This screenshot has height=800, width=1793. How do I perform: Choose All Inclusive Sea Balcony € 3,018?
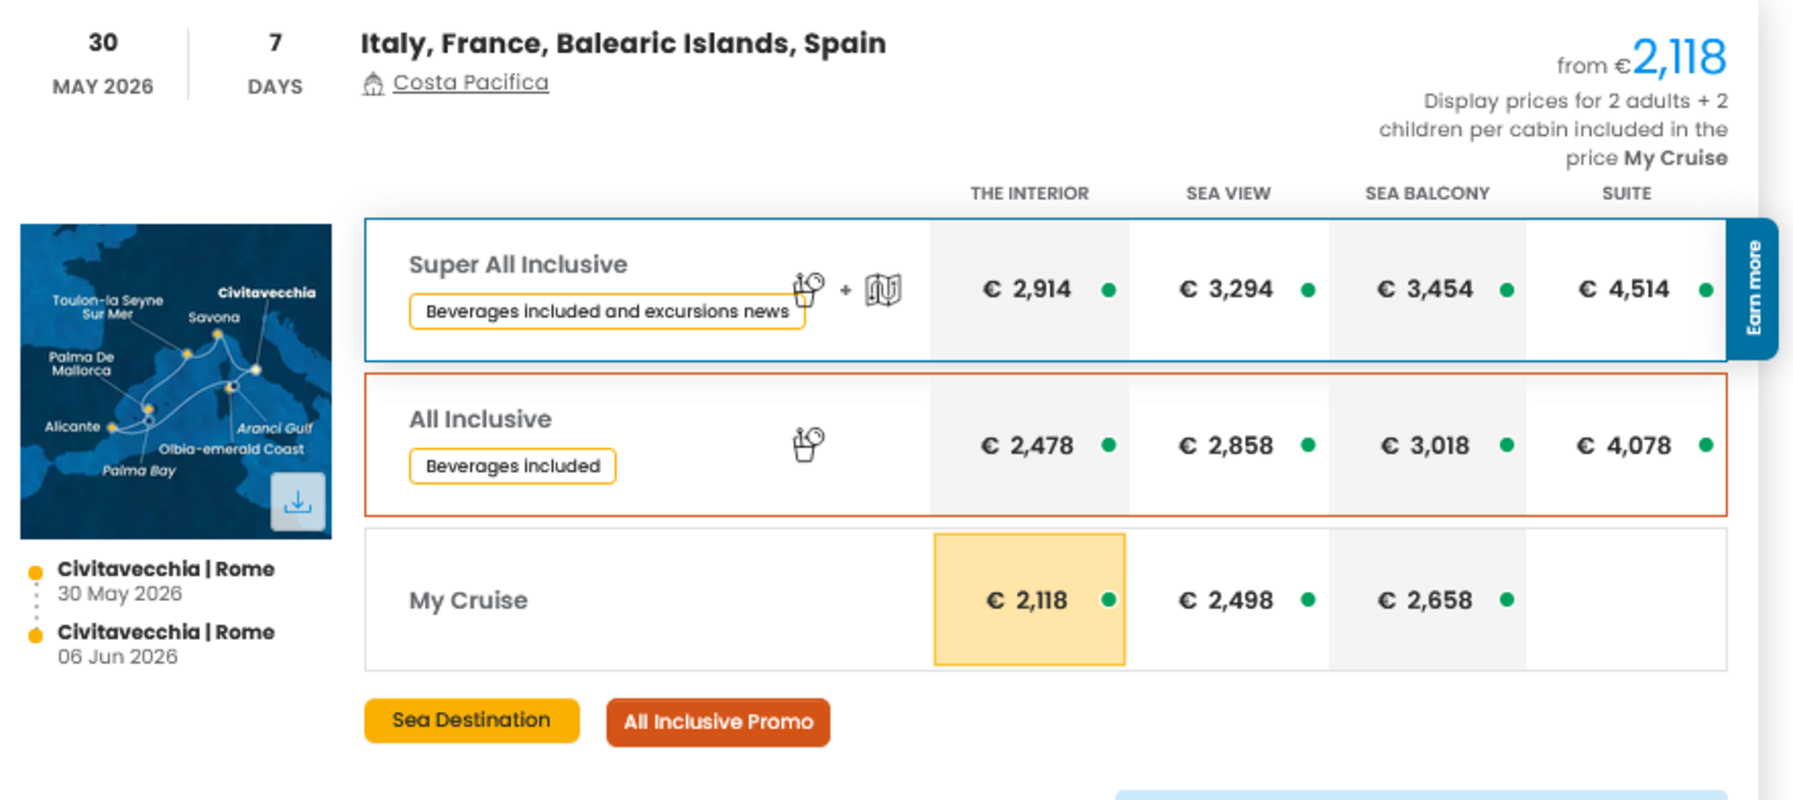(x=1427, y=445)
